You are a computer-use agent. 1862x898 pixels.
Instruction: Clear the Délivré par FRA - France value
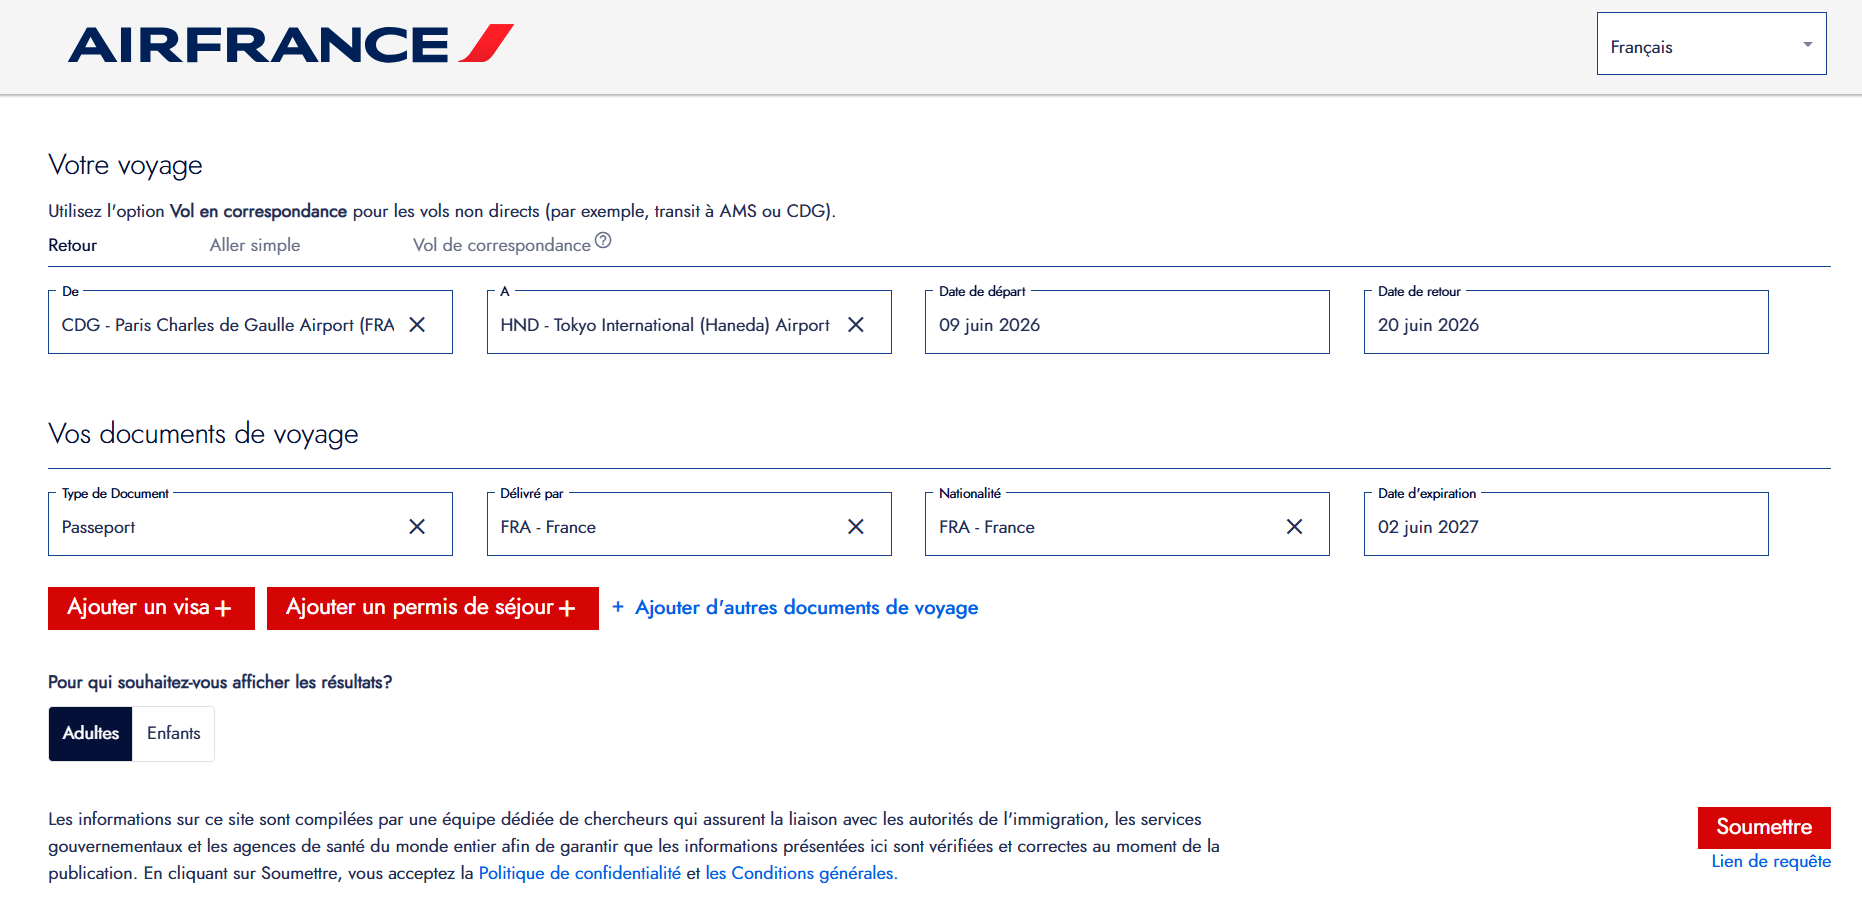[x=856, y=527]
